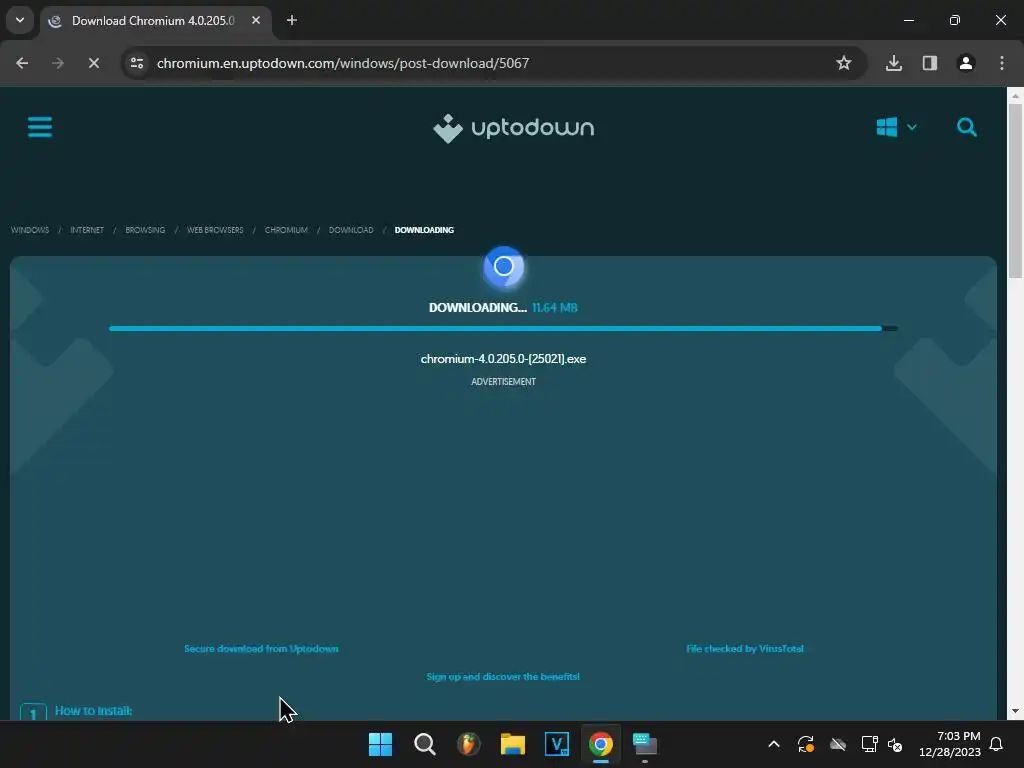Click Secure download from Uptodown
Image resolution: width=1024 pixels, height=768 pixels.
click(261, 648)
